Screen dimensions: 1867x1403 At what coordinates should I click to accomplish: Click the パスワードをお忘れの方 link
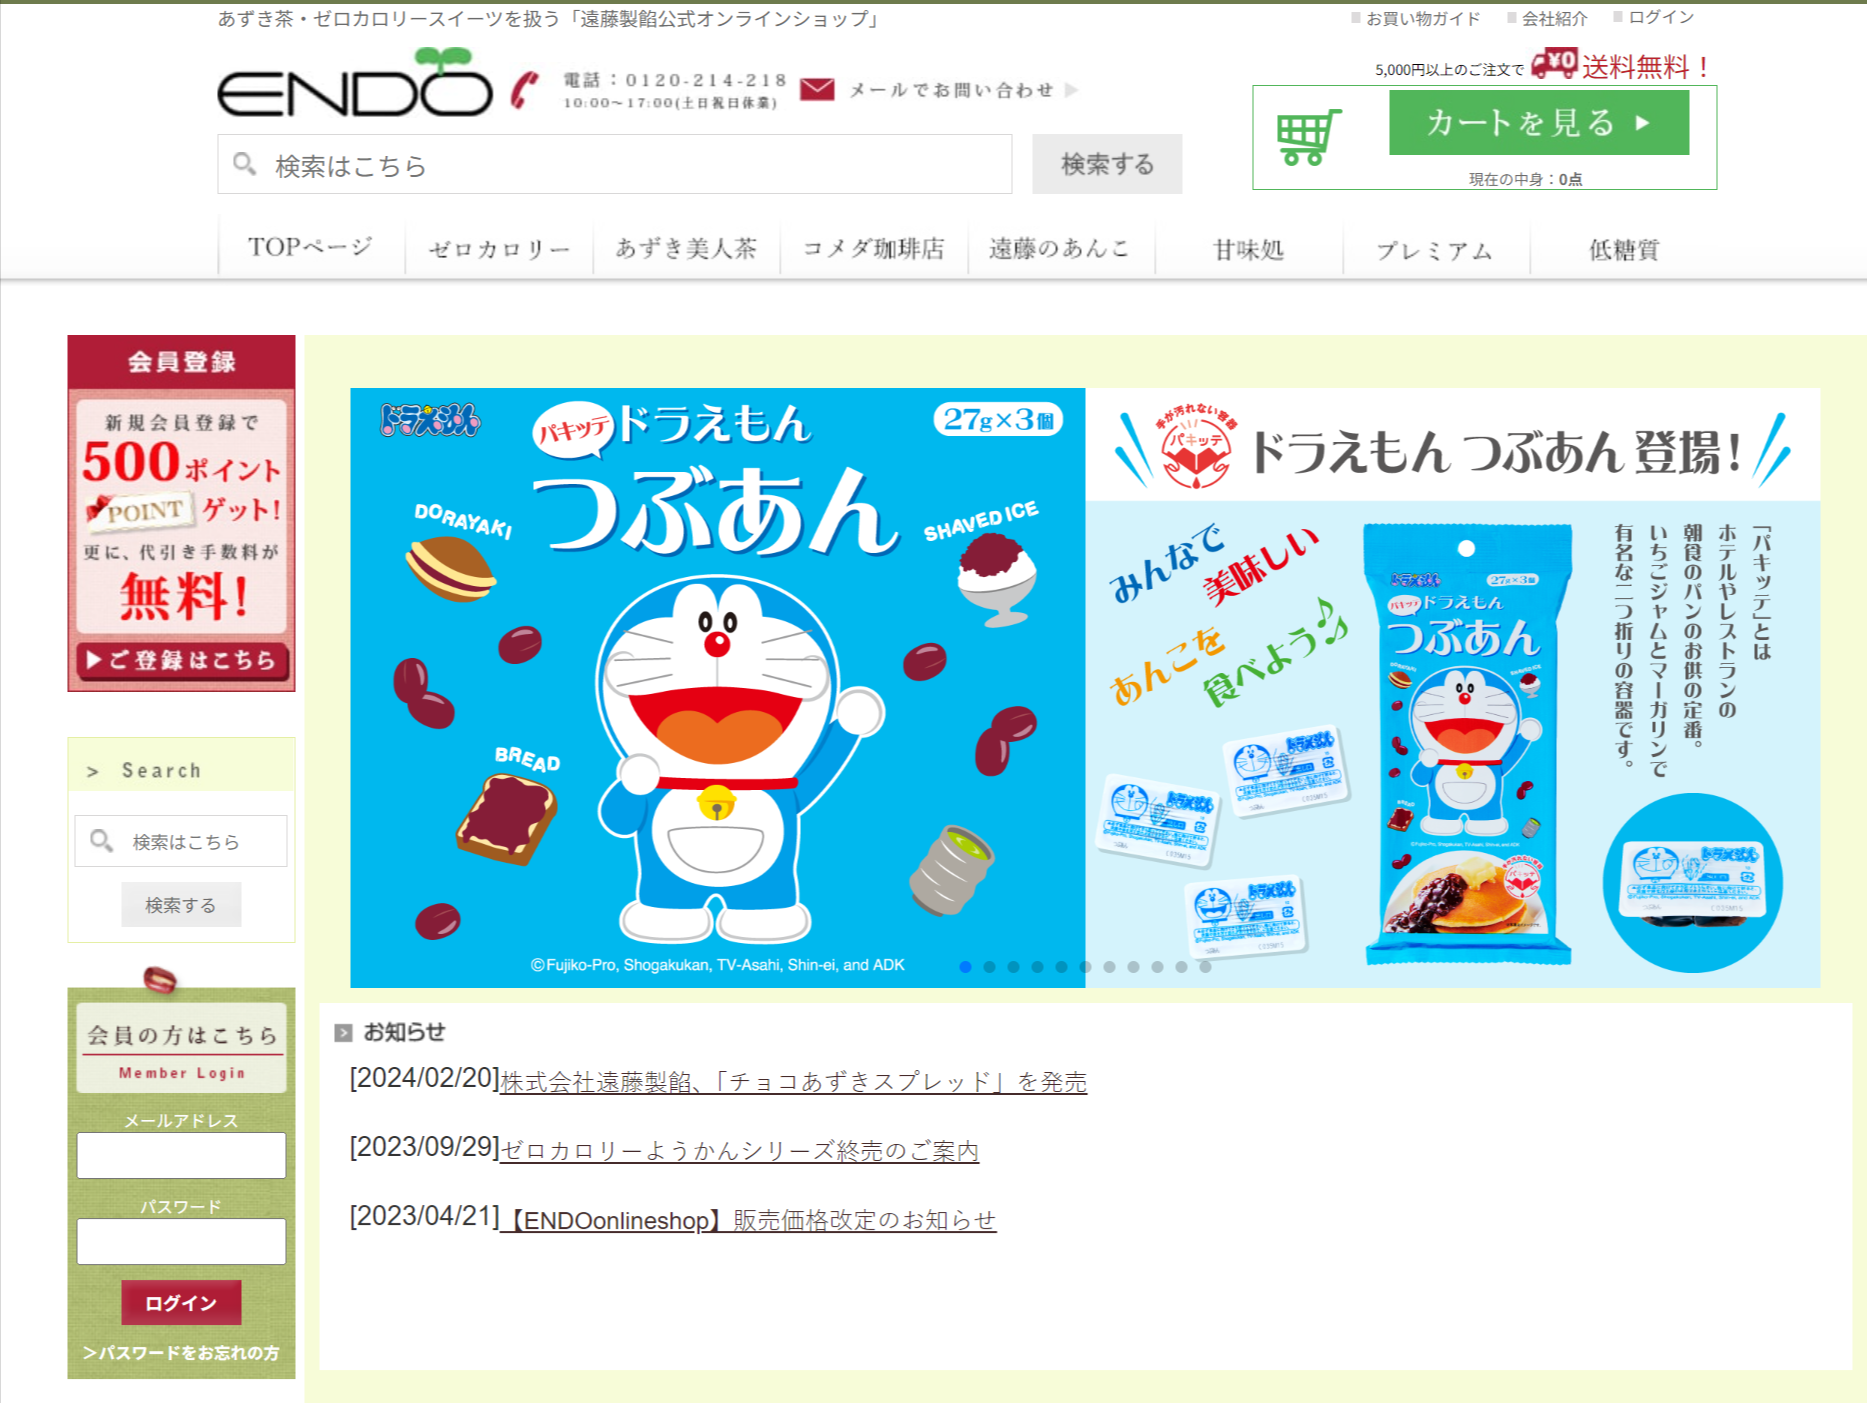(x=181, y=1352)
